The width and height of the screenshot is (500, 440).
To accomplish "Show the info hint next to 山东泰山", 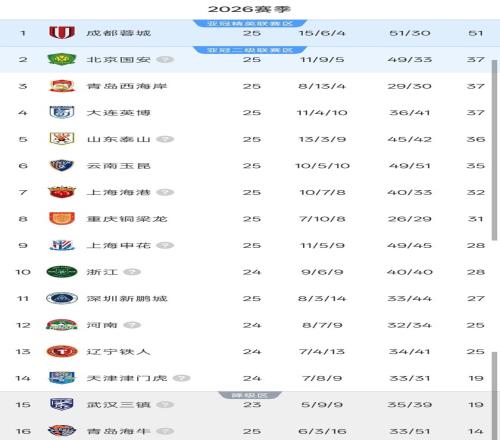I will [165, 139].
